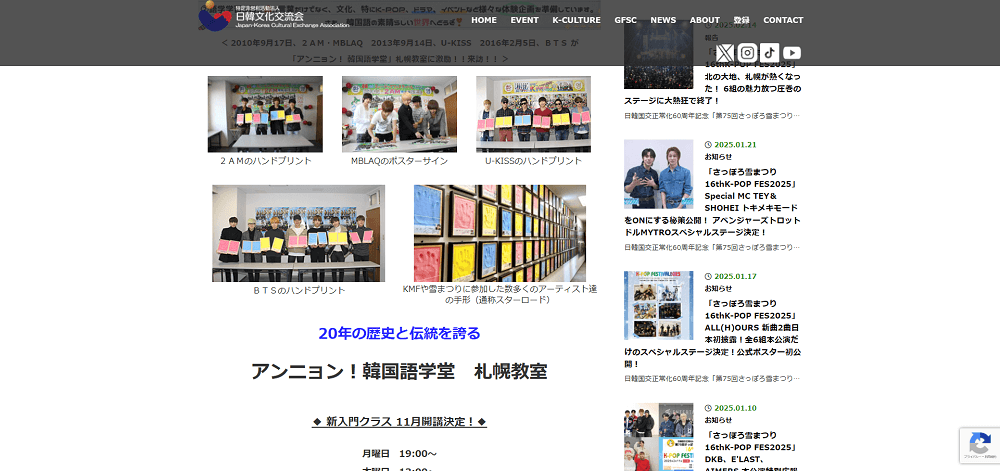
Task: Click the caption 'BTSのハンドプリント'
Action: pos(298,291)
